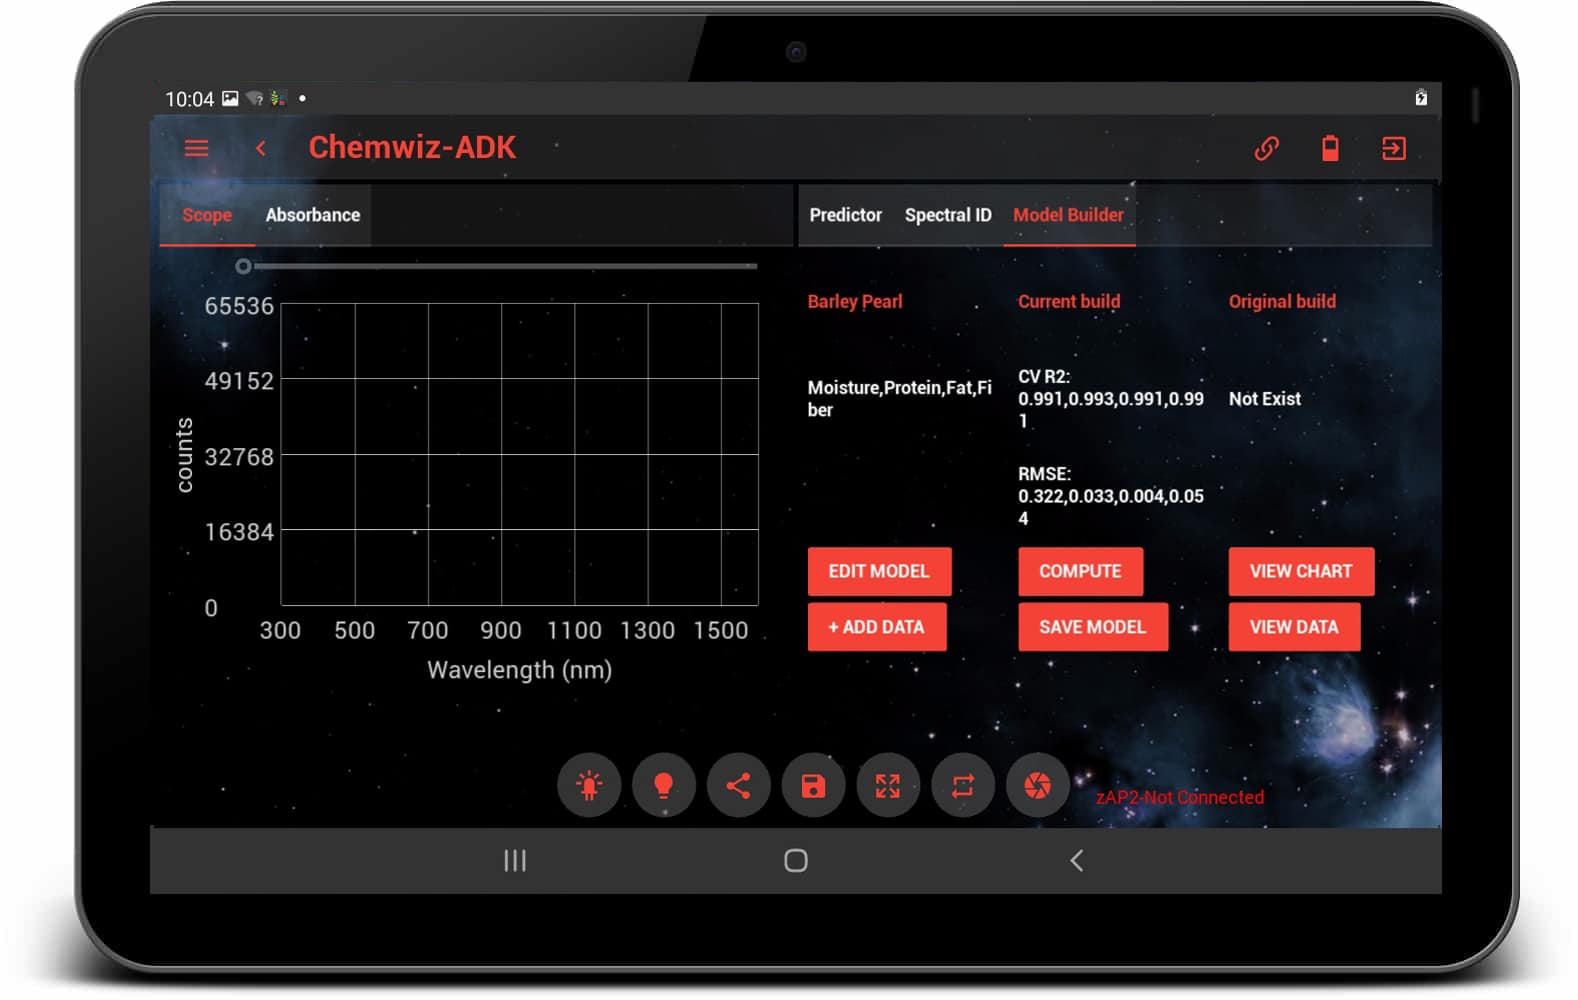Image resolution: width=1578 pixels, height=1000 pixels.
Task: Click the slider handle above the chart
Action: (x=243, y=266)
